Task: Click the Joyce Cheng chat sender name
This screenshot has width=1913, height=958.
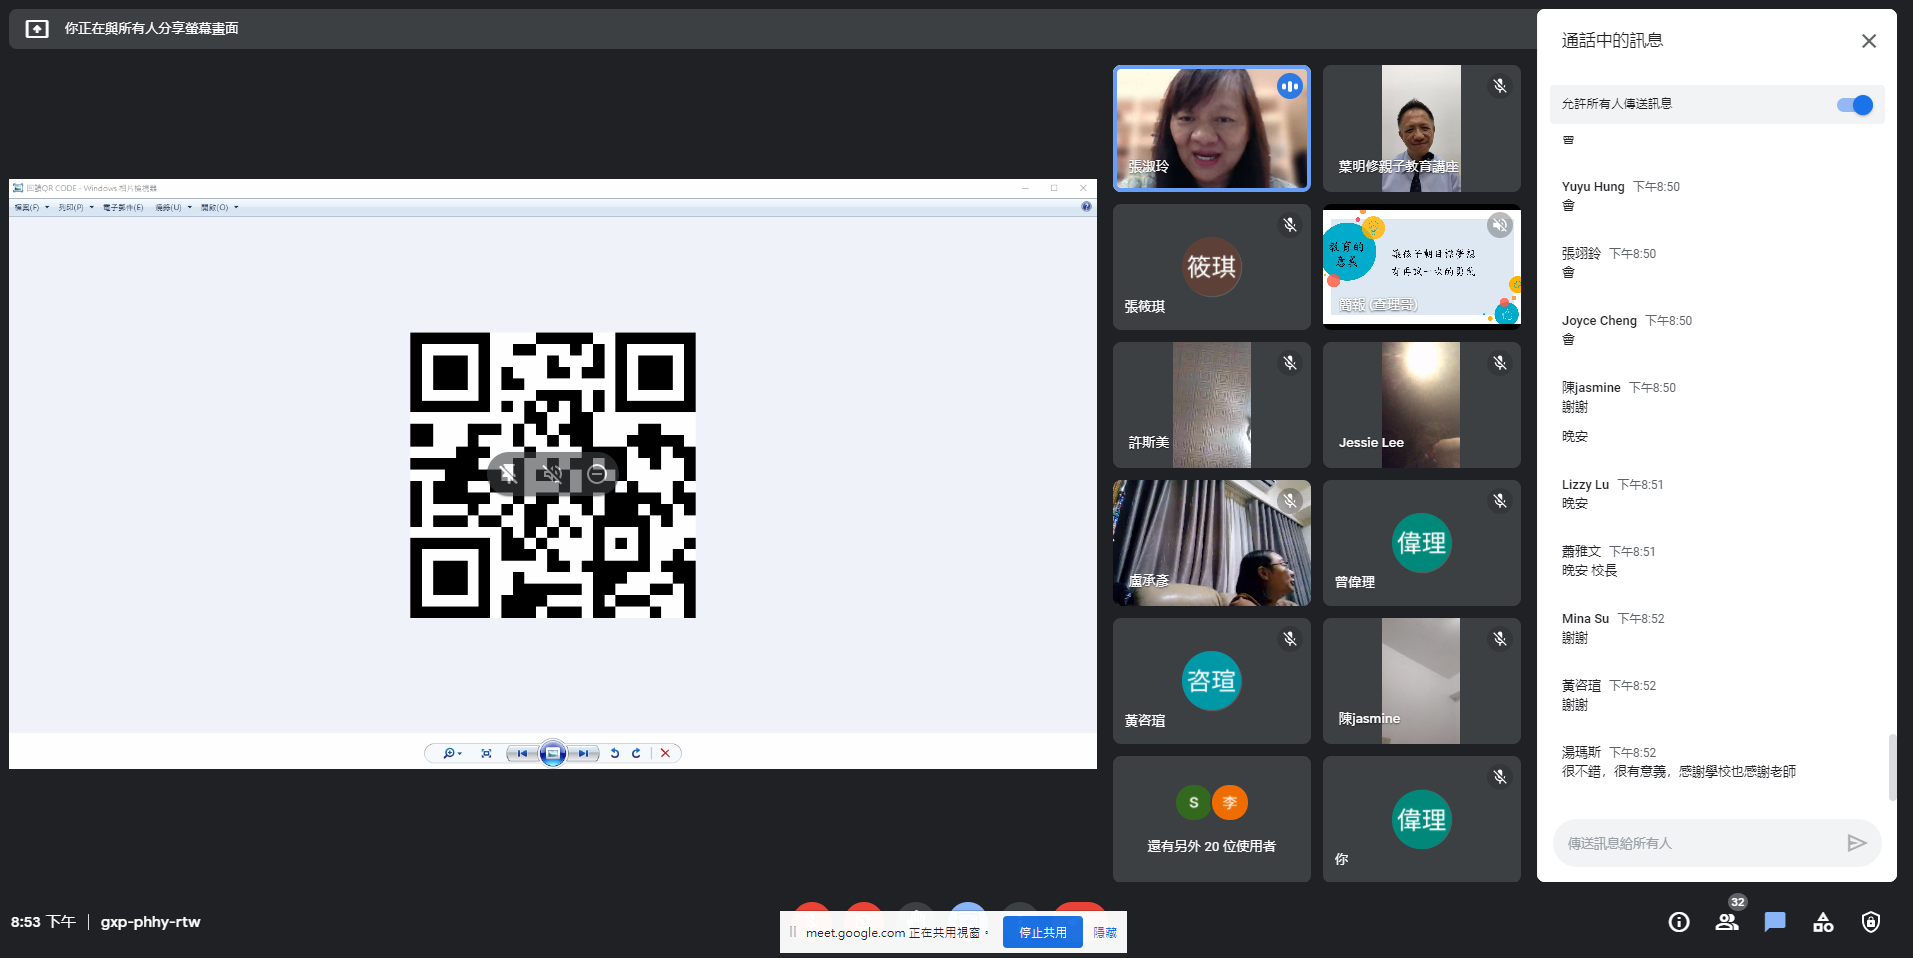Action: click(x=1599, y=321)
